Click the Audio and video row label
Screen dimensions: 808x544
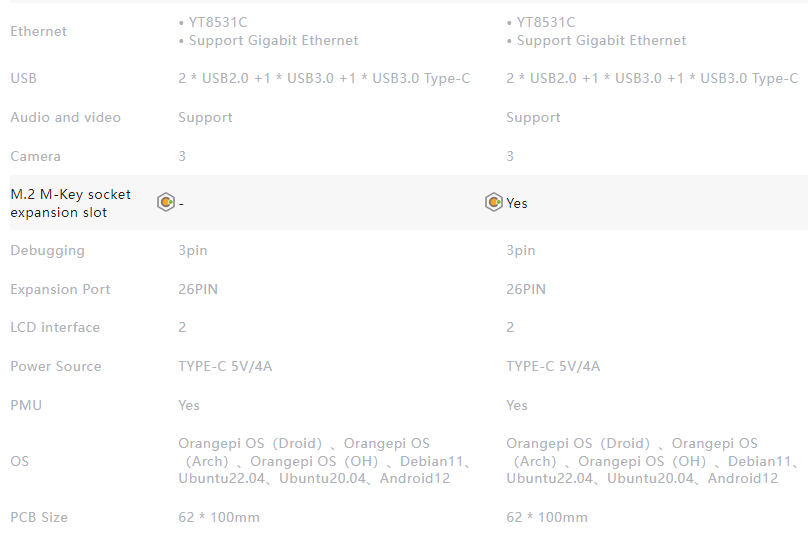click(65, 117)
